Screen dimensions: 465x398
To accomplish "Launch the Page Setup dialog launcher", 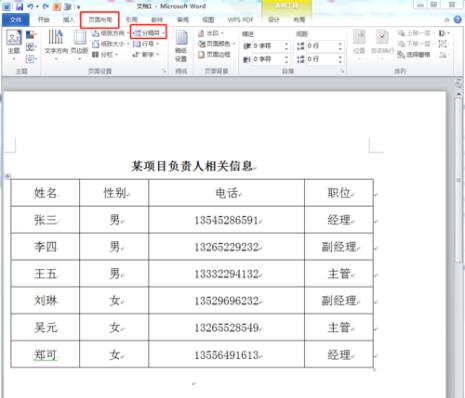I will click(x=164, y=71).
